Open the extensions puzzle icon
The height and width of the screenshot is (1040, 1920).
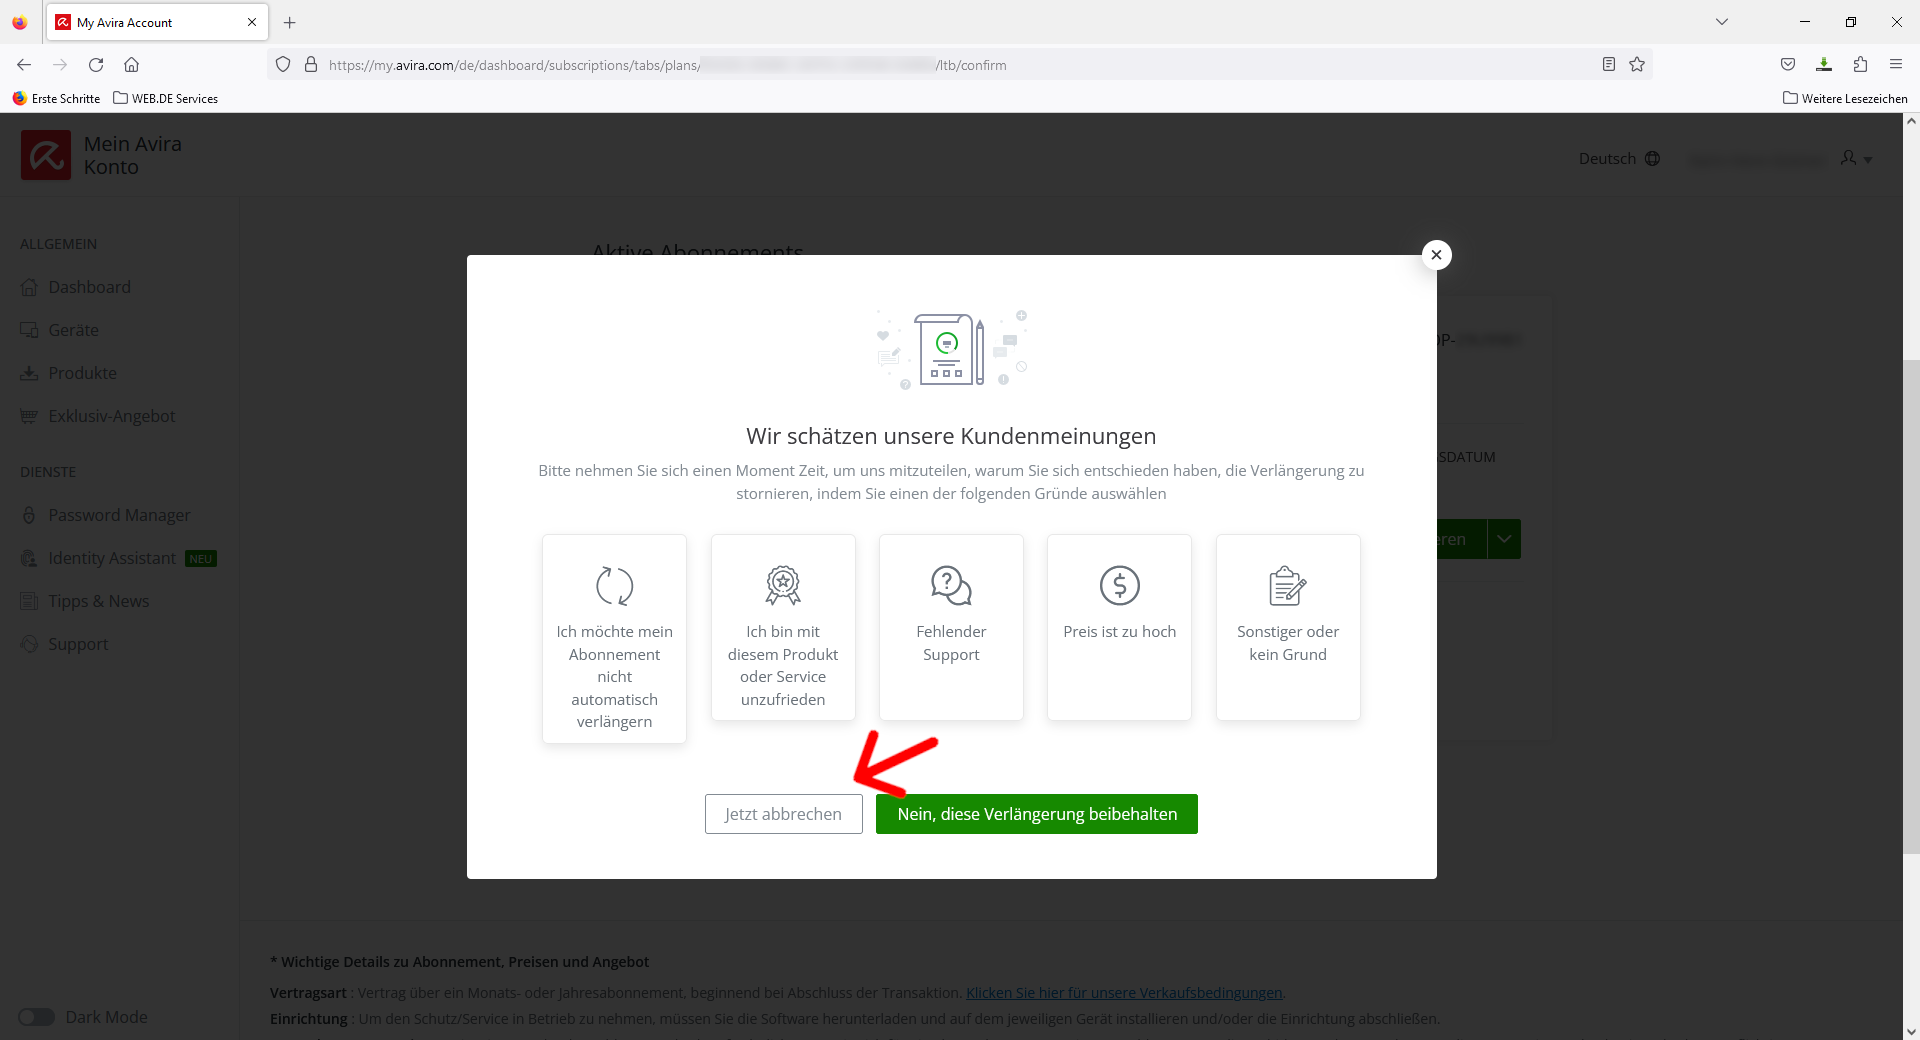pyautogui.click(x=1860, y=65)
